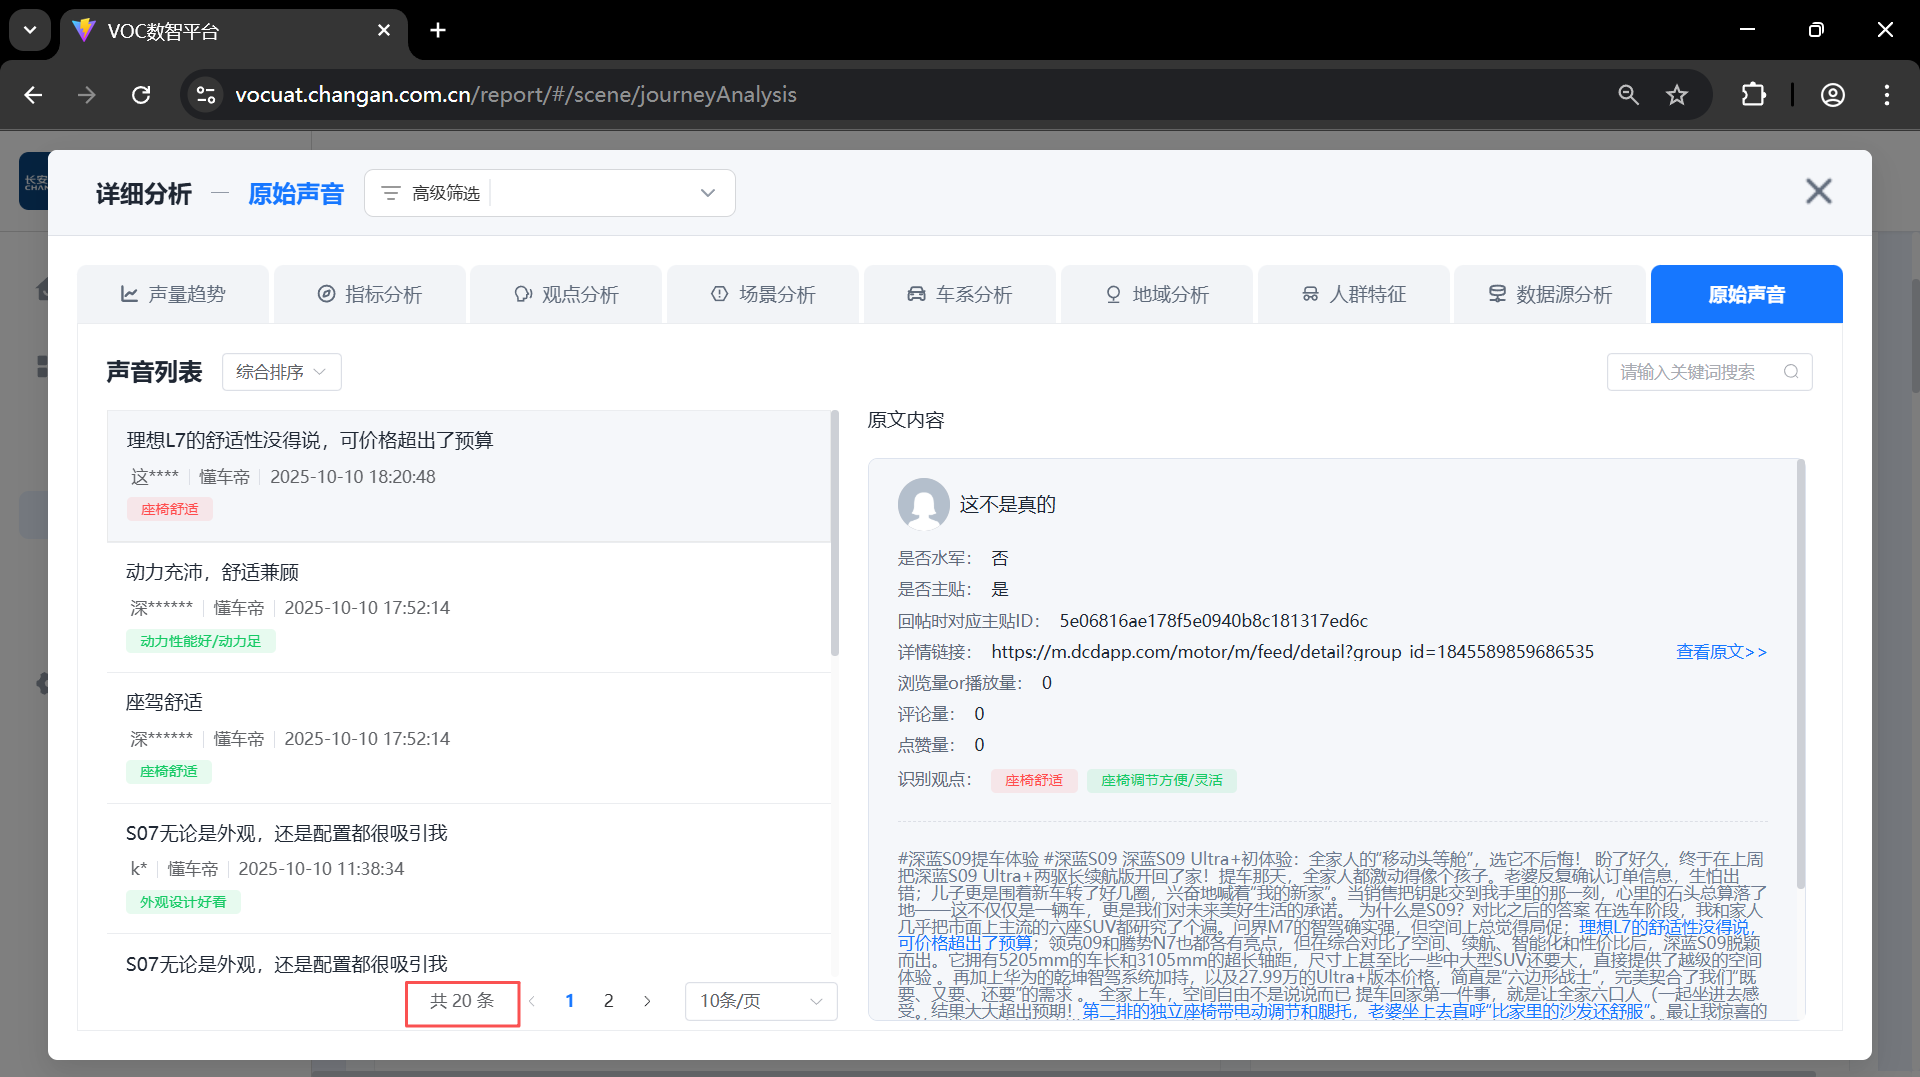Click the browser zoom magnifier icon
This screenshot has width=1920, height=1077.
1628,95
